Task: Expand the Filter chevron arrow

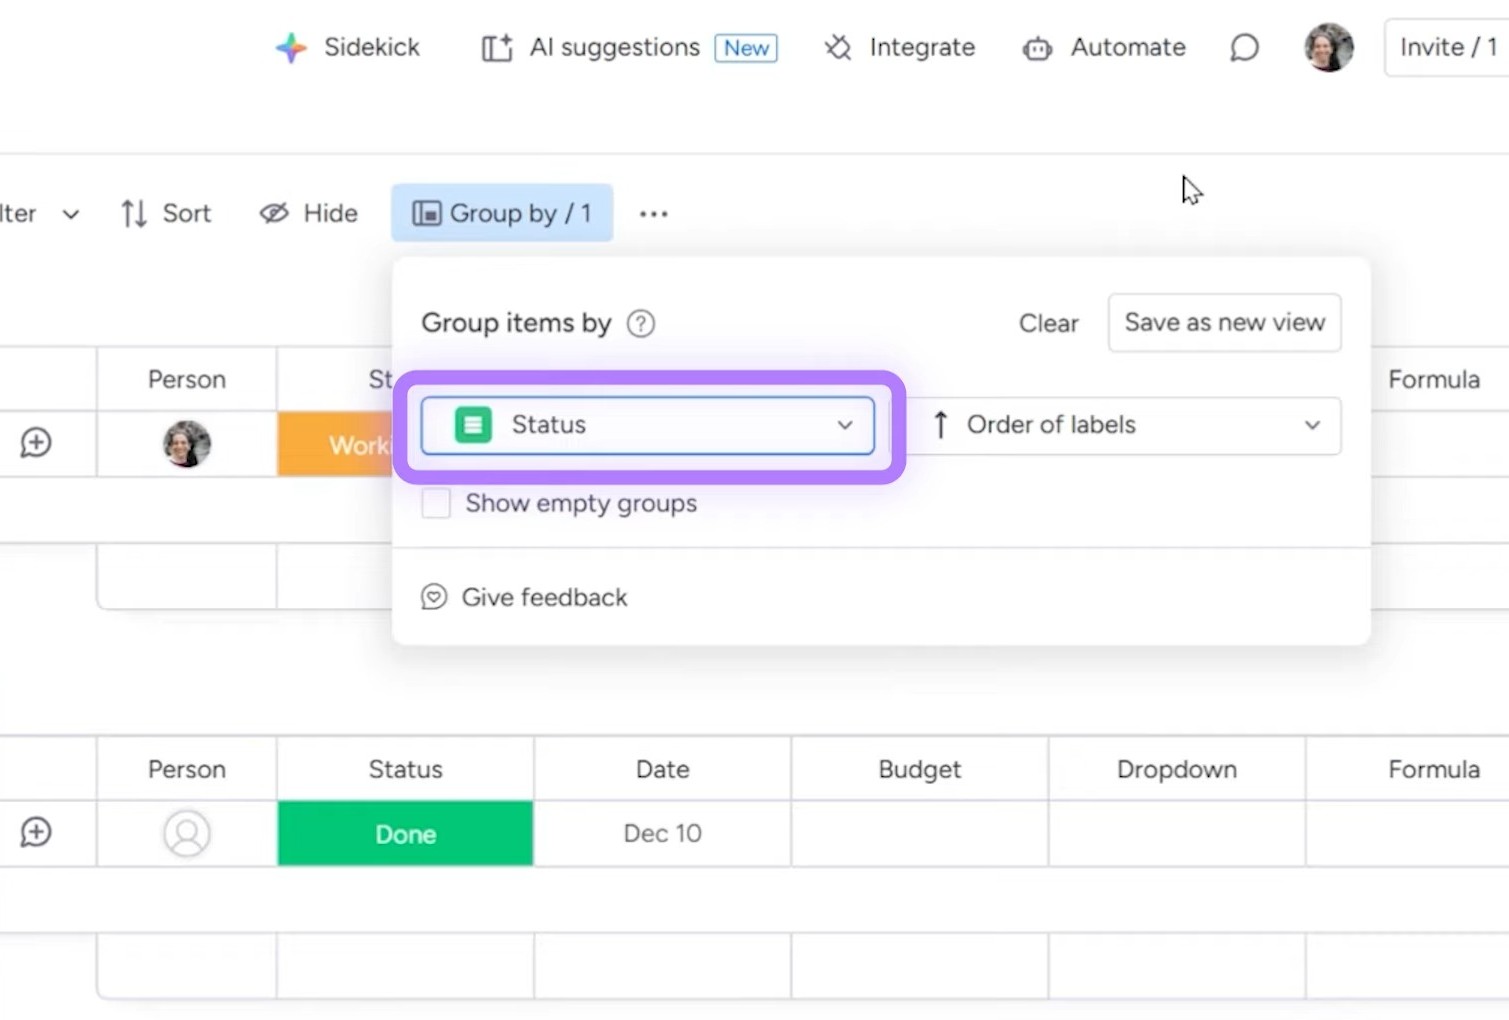Action: tap(70, 214)
